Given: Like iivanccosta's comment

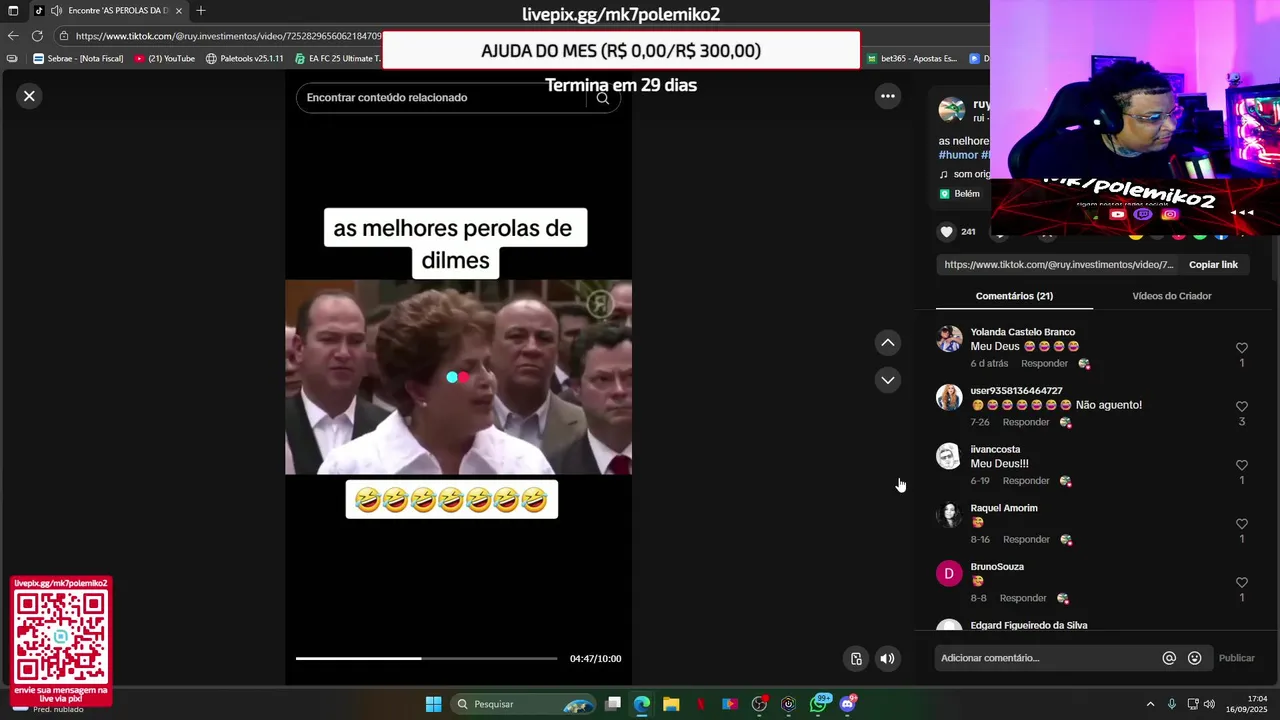Looking at the screenshot, I should (1241, 465).
